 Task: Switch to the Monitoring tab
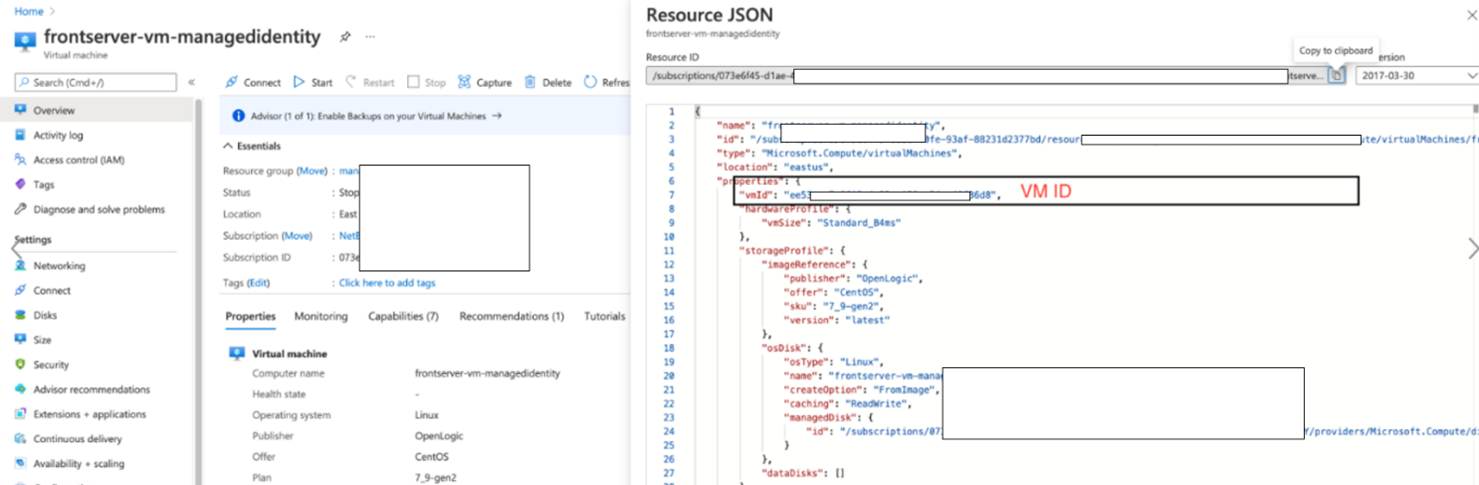(x=321, y=316)
